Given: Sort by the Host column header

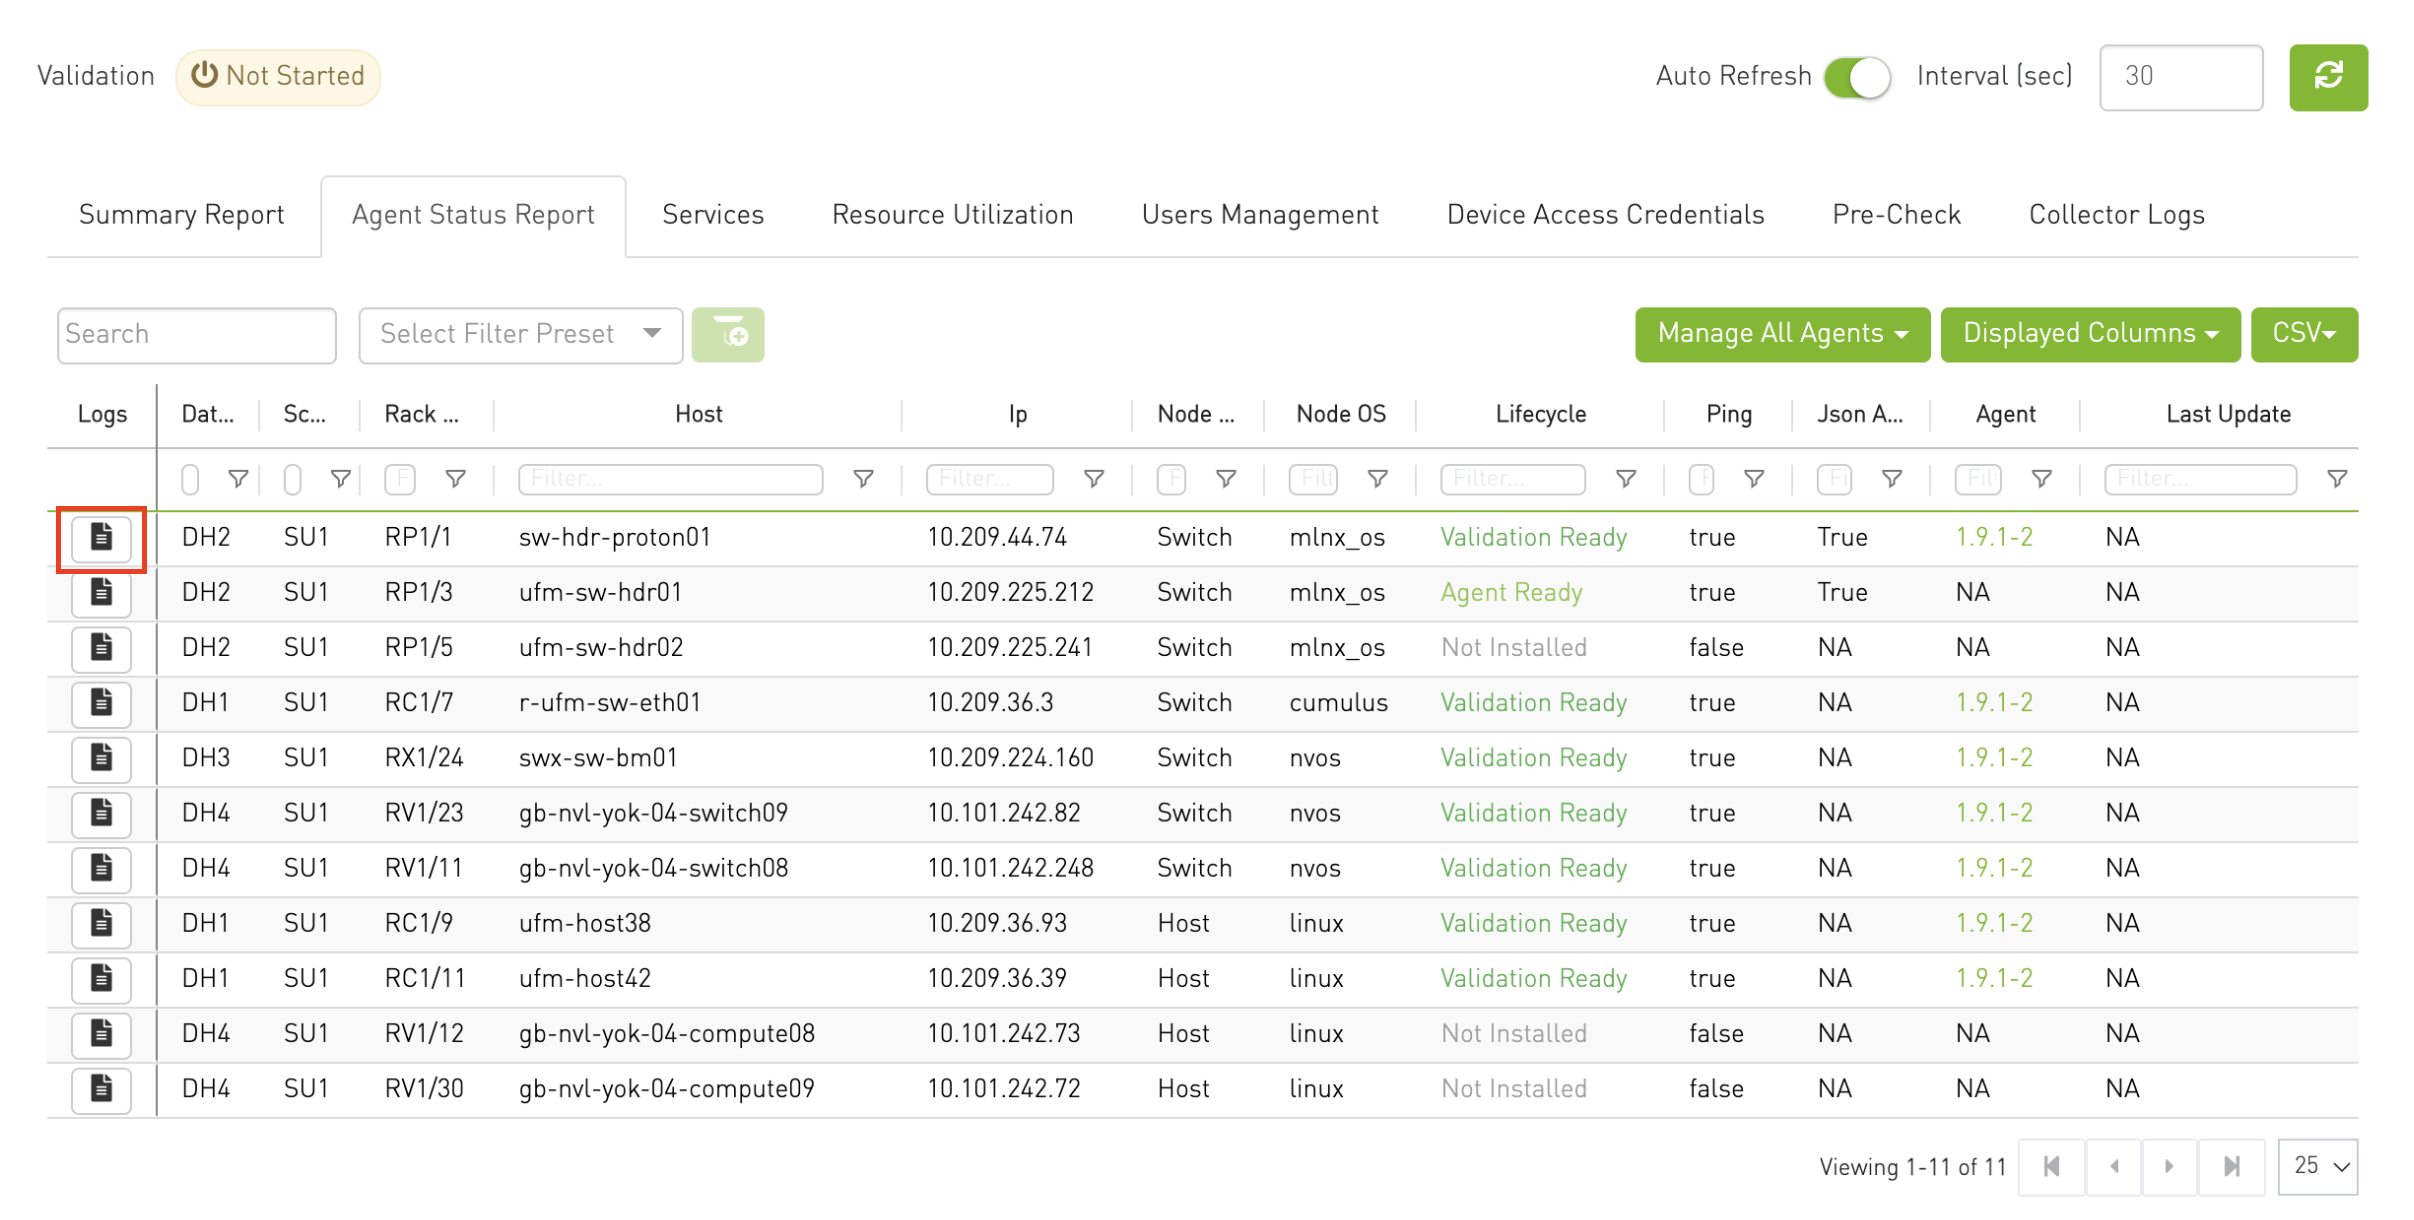Looking at the screenshot, I should click(698, 414).
